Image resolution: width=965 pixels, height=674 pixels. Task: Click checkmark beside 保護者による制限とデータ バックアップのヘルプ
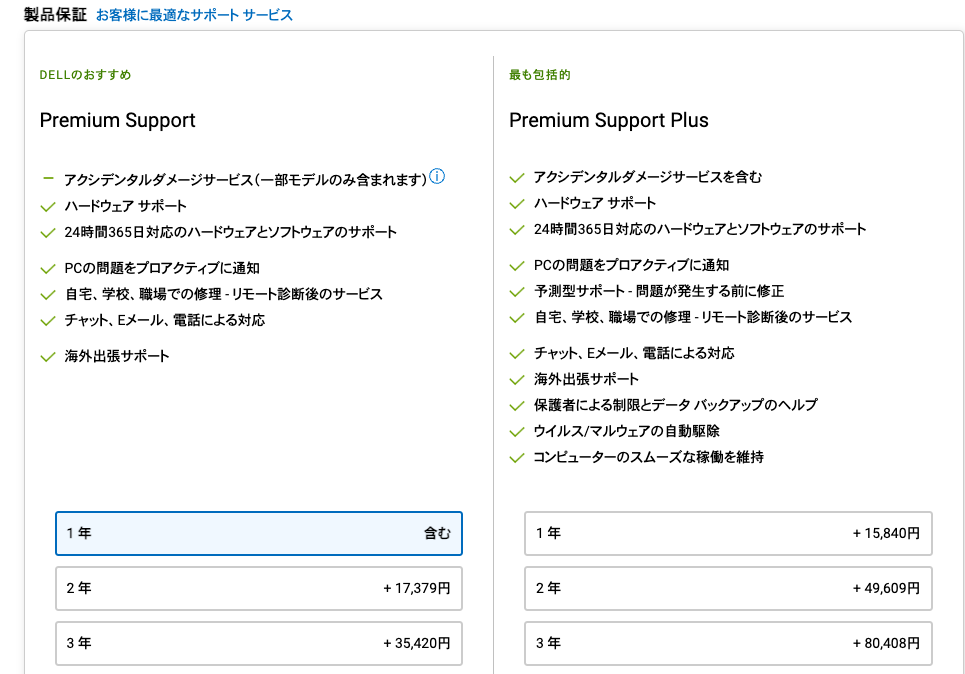click(517, 406)
